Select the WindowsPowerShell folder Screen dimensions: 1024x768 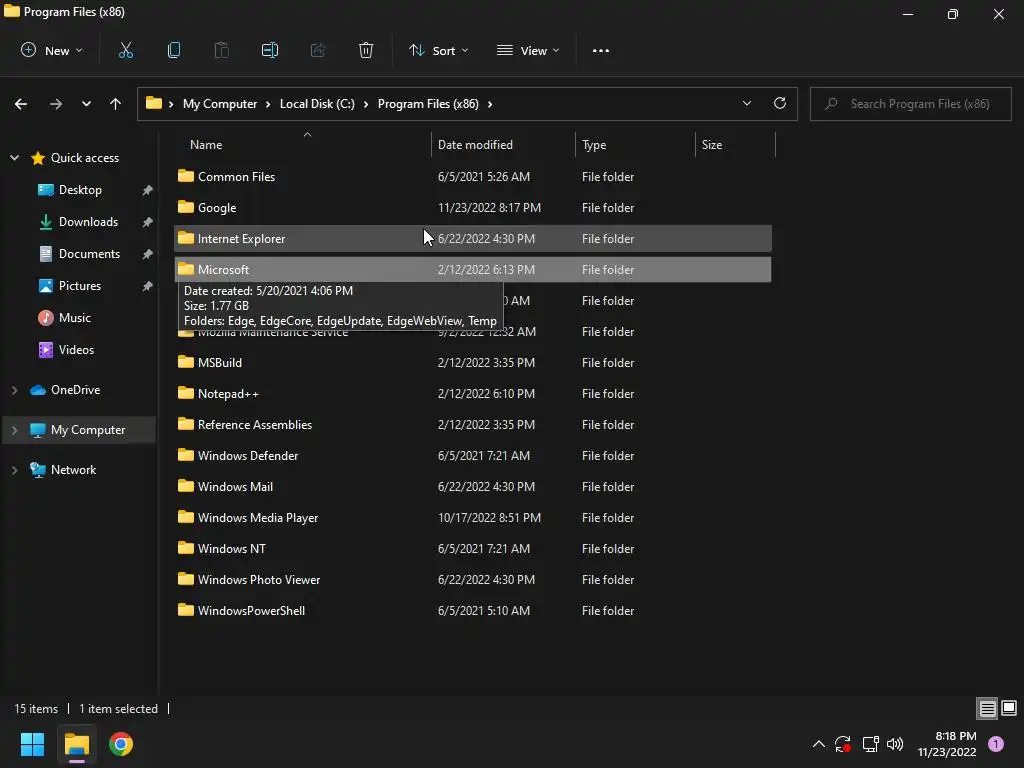472,611
